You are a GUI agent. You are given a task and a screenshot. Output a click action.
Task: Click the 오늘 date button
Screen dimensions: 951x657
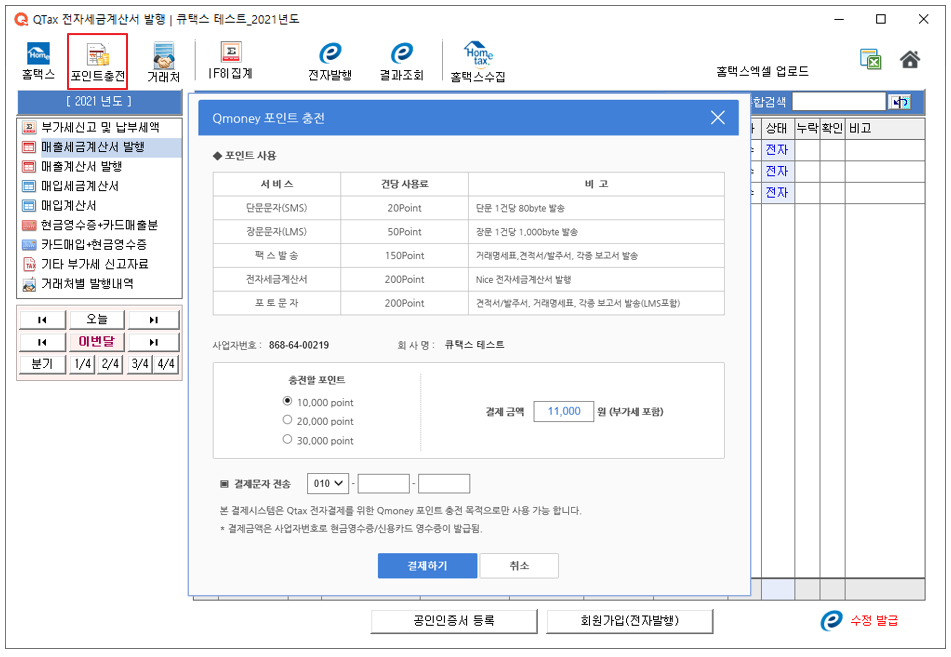click(96, 320)
